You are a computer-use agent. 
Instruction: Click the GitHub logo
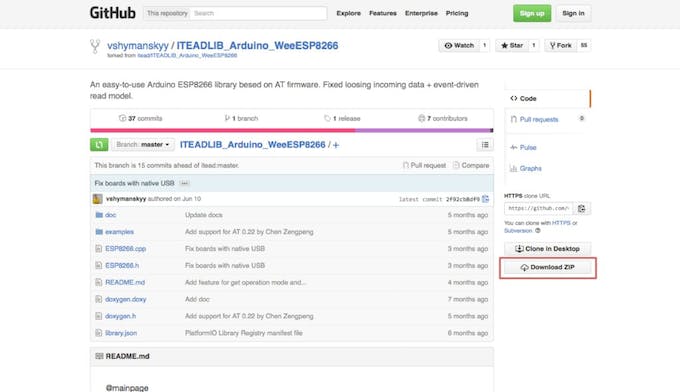point(113,13)
